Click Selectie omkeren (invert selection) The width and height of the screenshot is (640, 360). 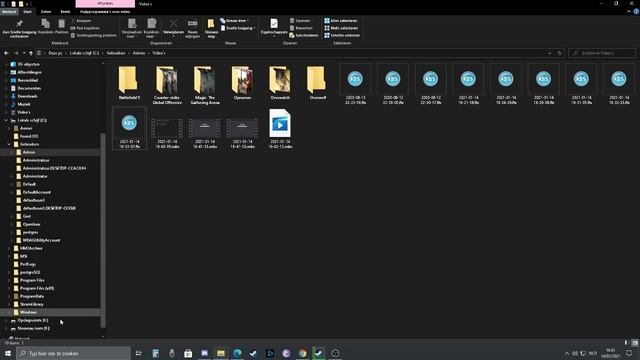(x=342, y=35)
